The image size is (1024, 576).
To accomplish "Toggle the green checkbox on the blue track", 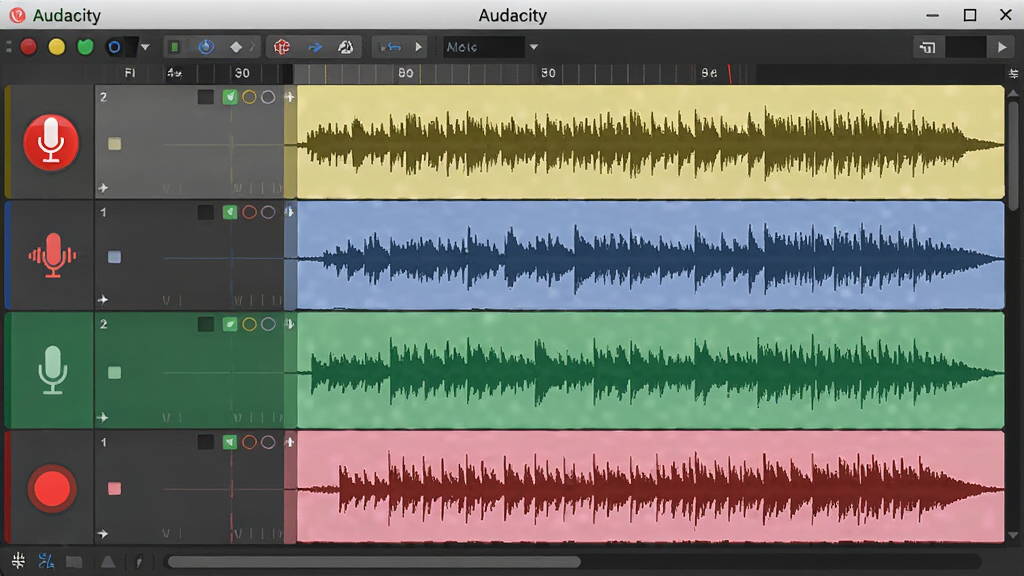I will click(x=230, y=212).
